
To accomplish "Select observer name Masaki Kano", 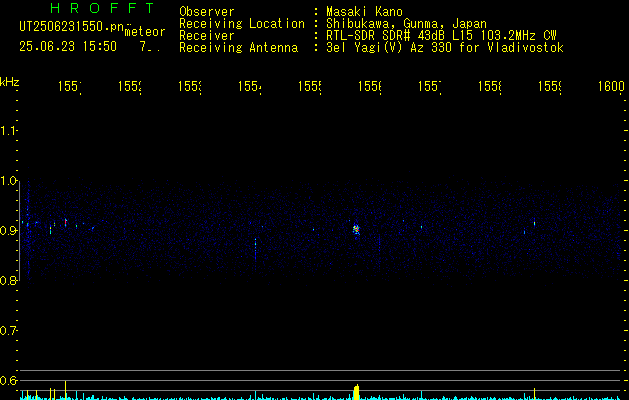I will 364,12.
